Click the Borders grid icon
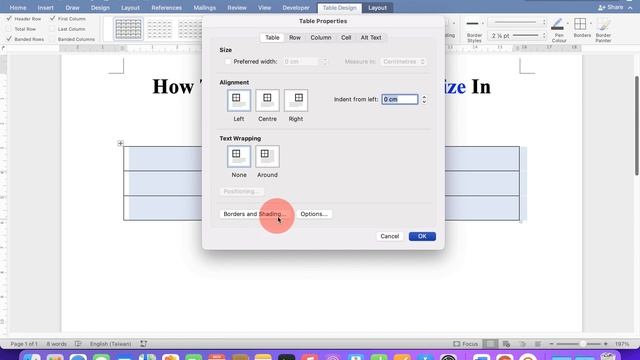Image resolution: width=640 pixels, height=360 pixels. tap(580, 24)
